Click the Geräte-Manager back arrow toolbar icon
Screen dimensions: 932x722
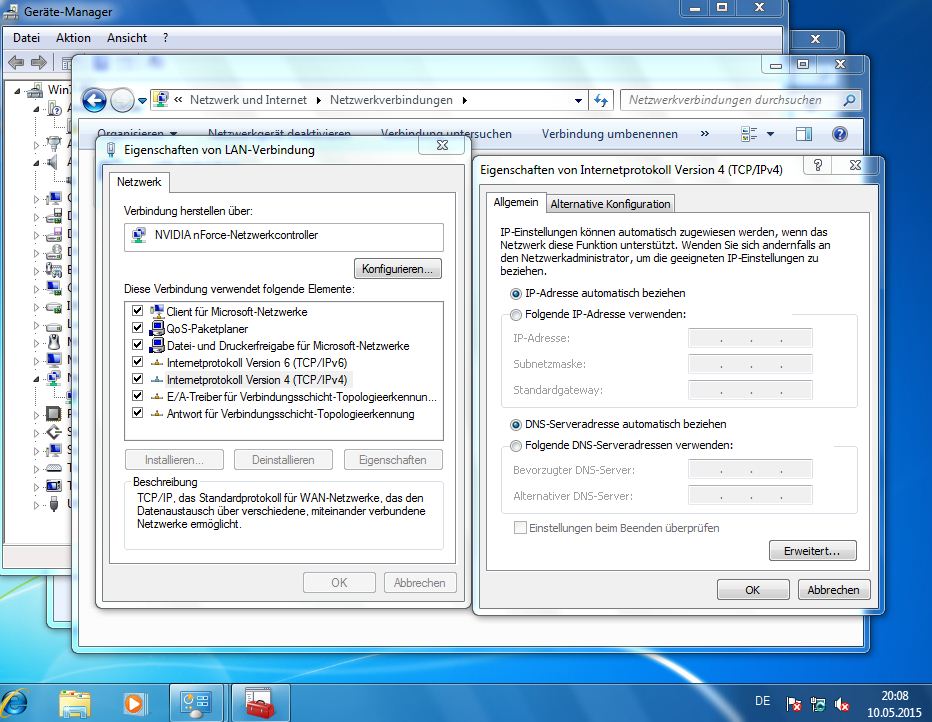pyautogui.click(x=16, y=62)
